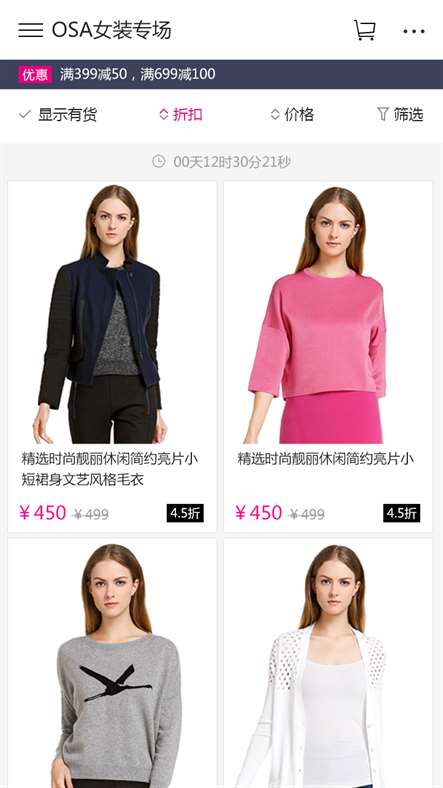Click the 4.5折 badge on navy jacket
443x788 pixels.
(185, 513)
